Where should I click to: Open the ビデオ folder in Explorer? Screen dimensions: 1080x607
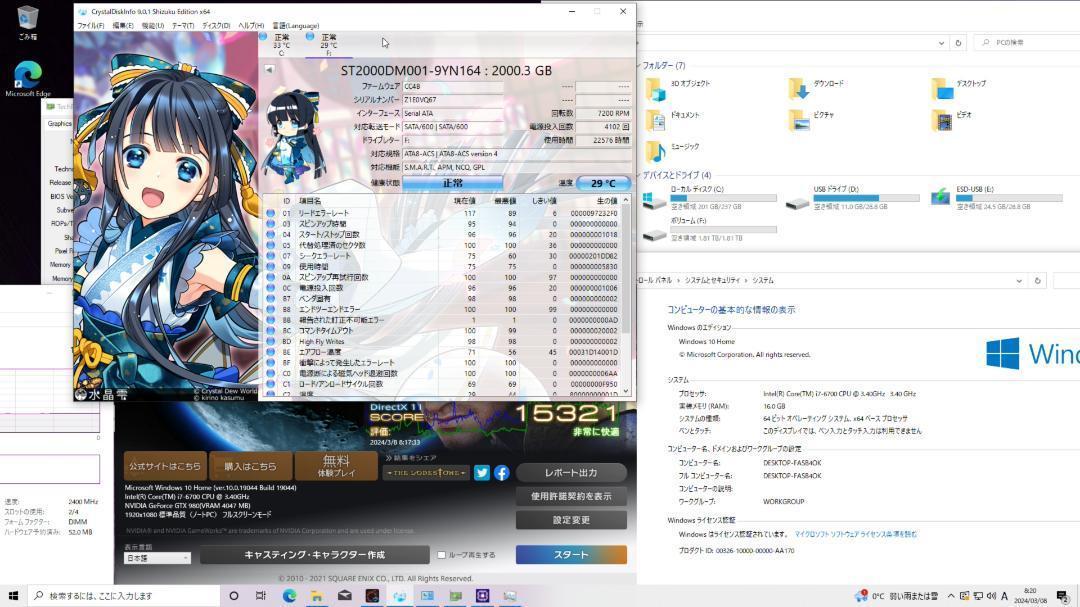[x=952, y=121]
